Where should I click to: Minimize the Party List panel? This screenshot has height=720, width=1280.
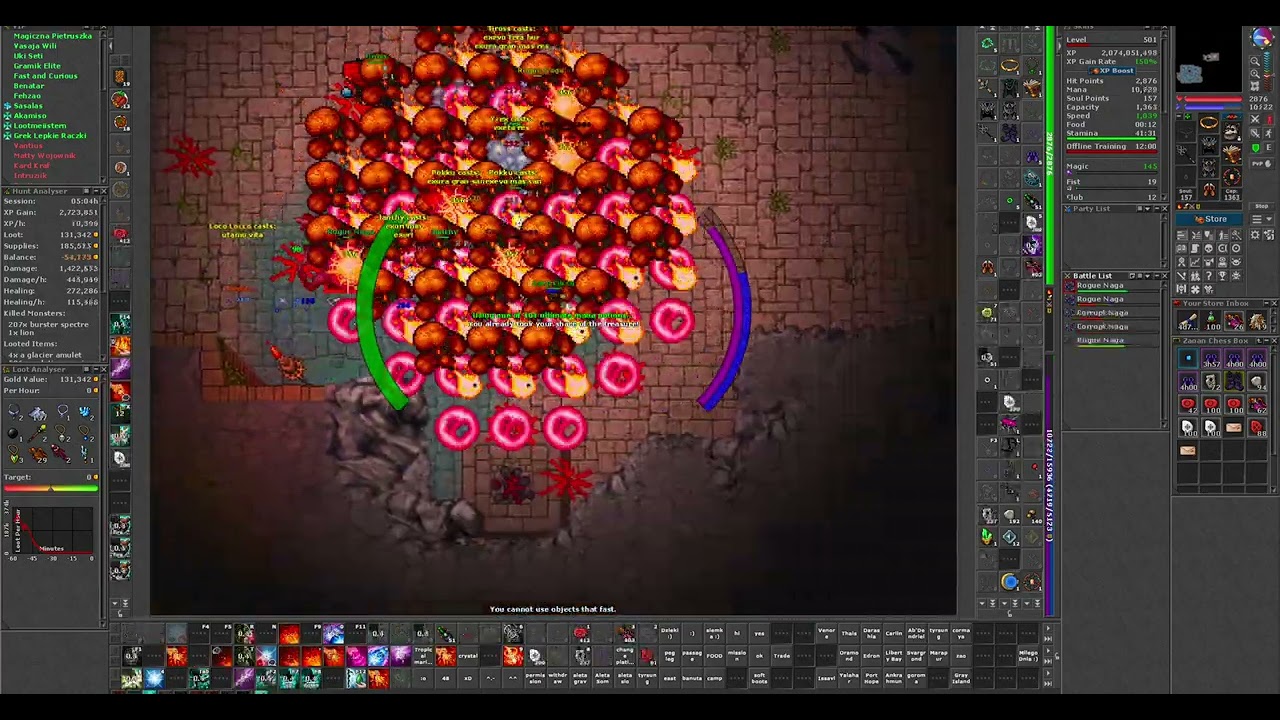pos(1156,208)
